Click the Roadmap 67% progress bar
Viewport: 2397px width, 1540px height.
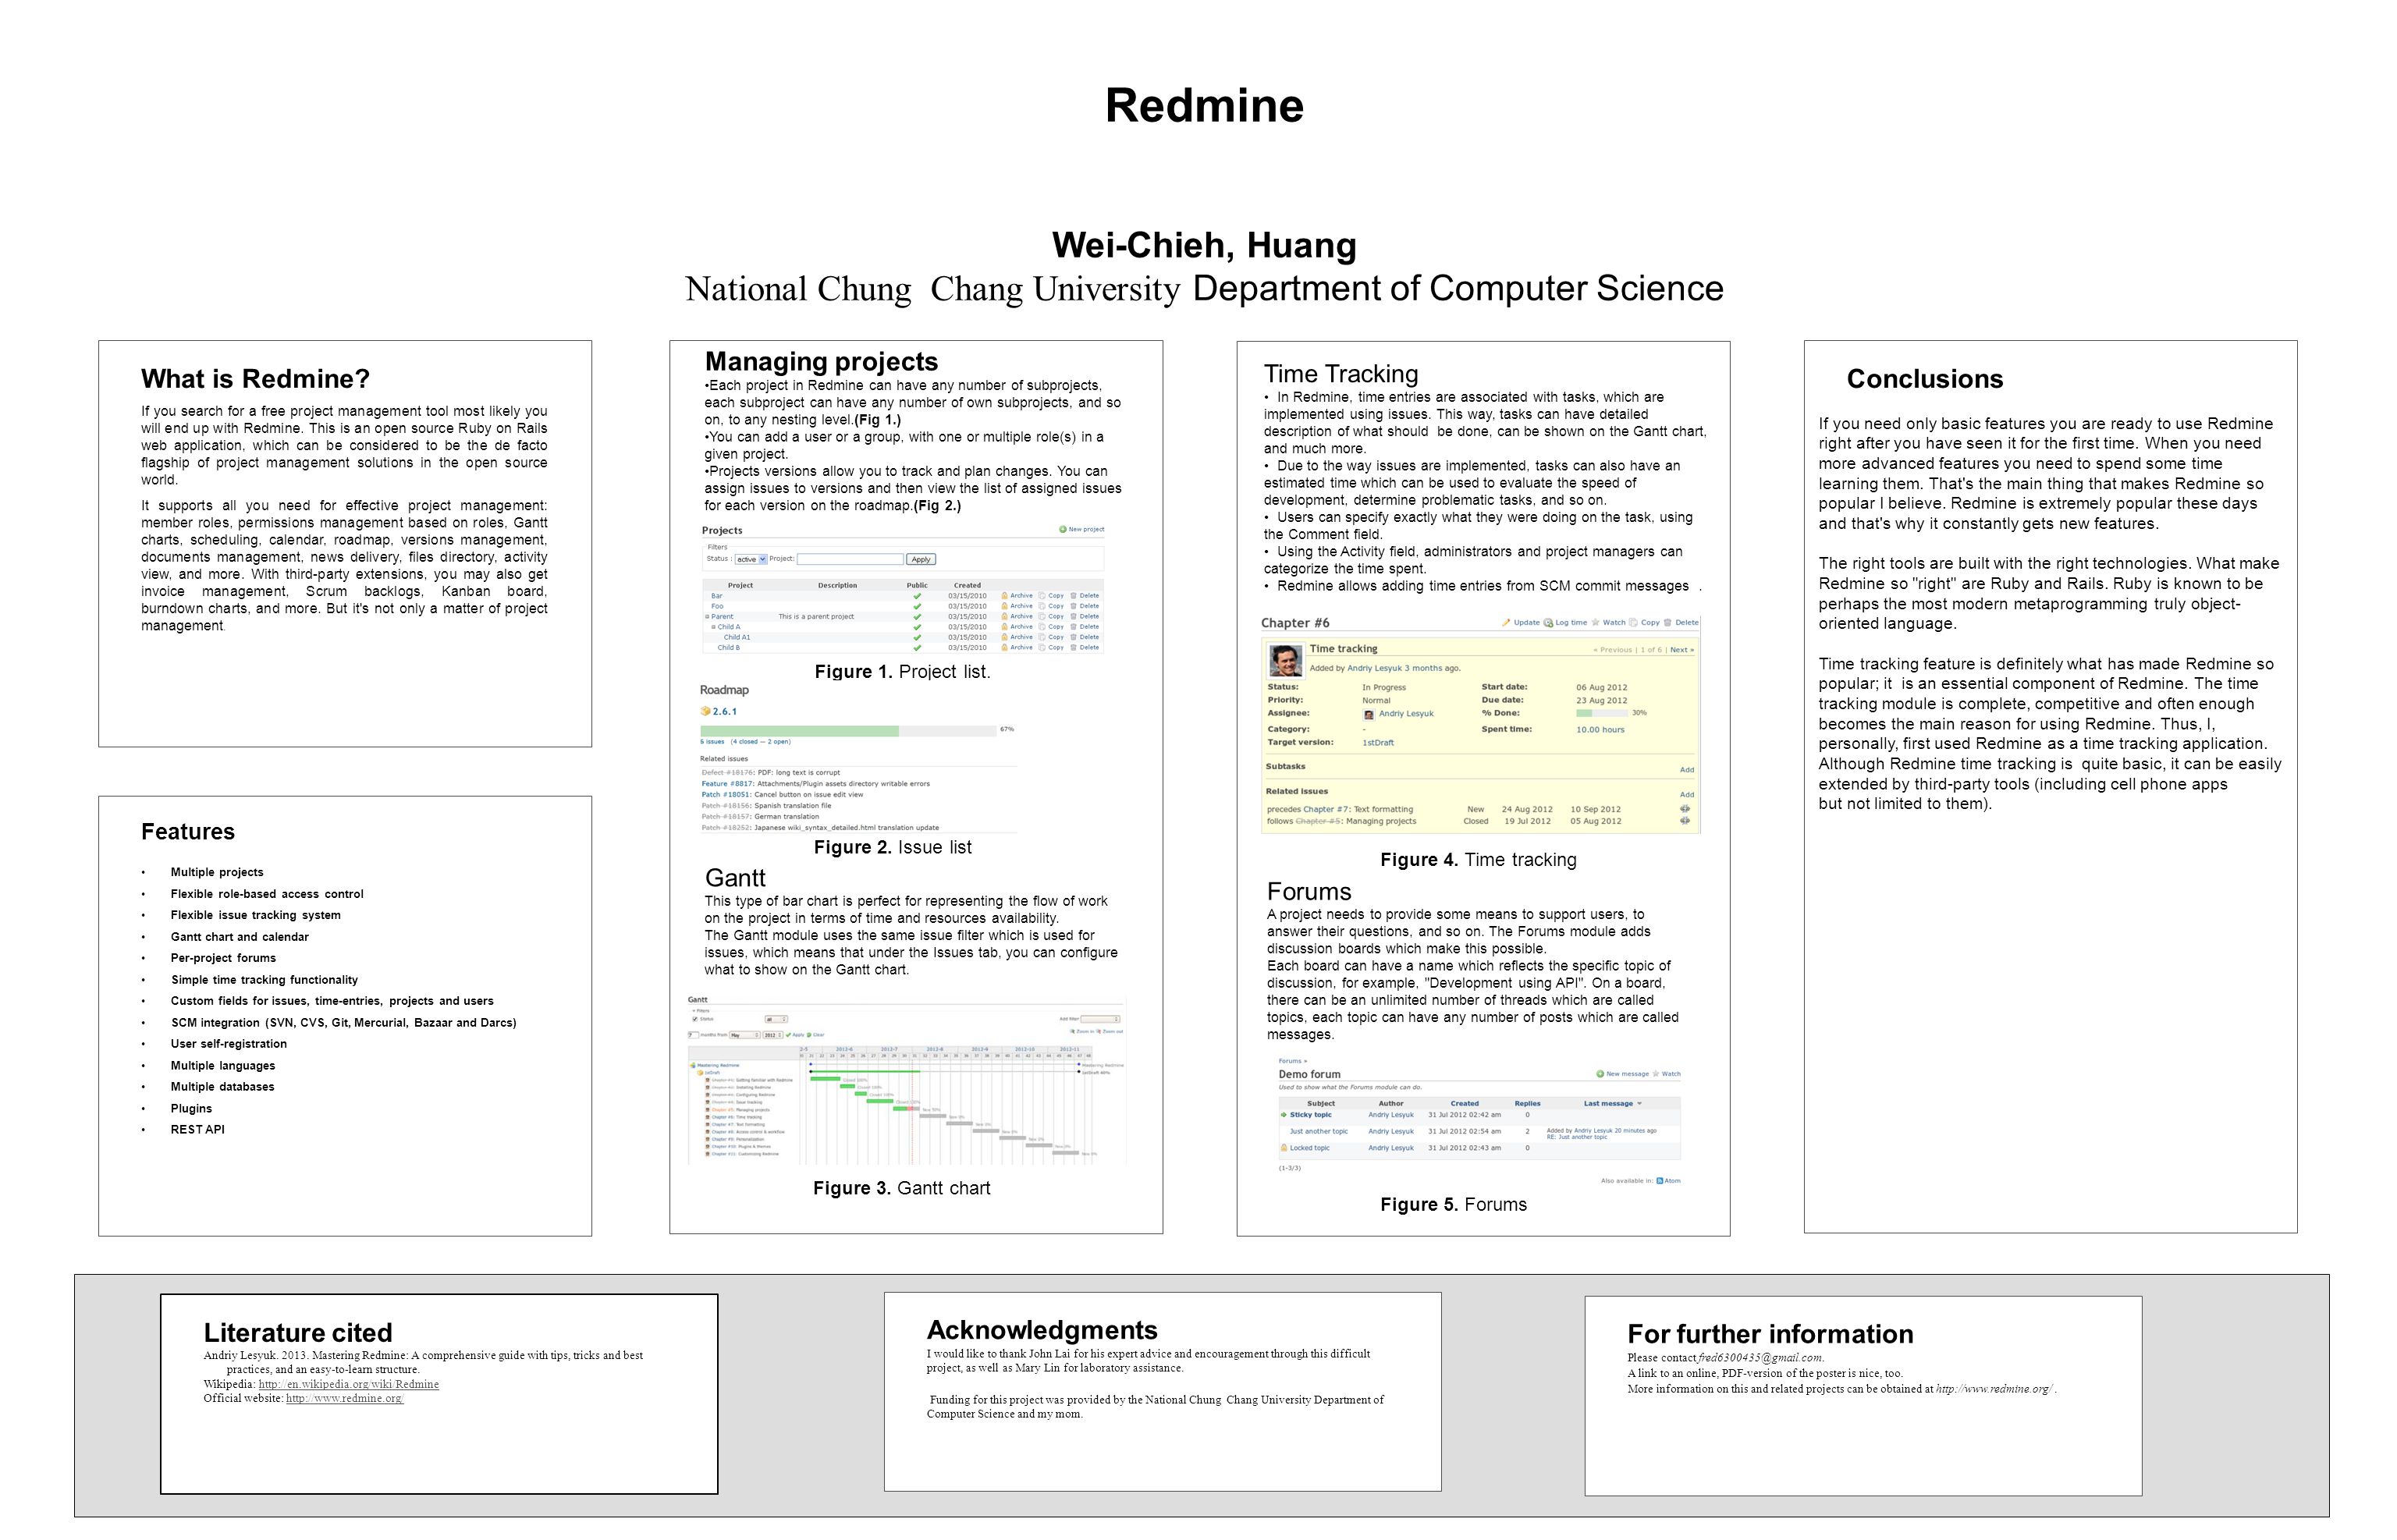pyautogui.click(x=848, y=731)
